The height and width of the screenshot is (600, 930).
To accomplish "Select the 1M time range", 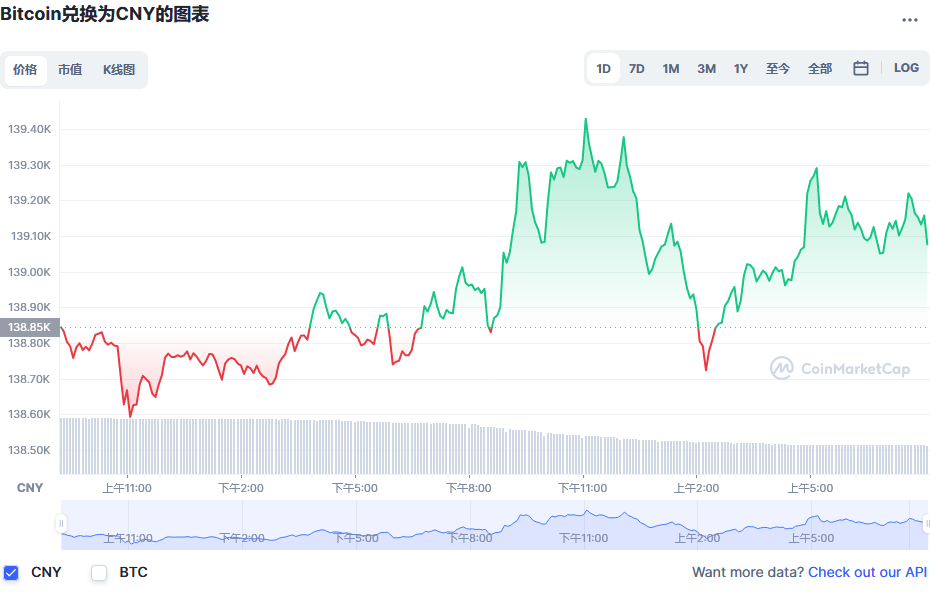I will point(671,69).
